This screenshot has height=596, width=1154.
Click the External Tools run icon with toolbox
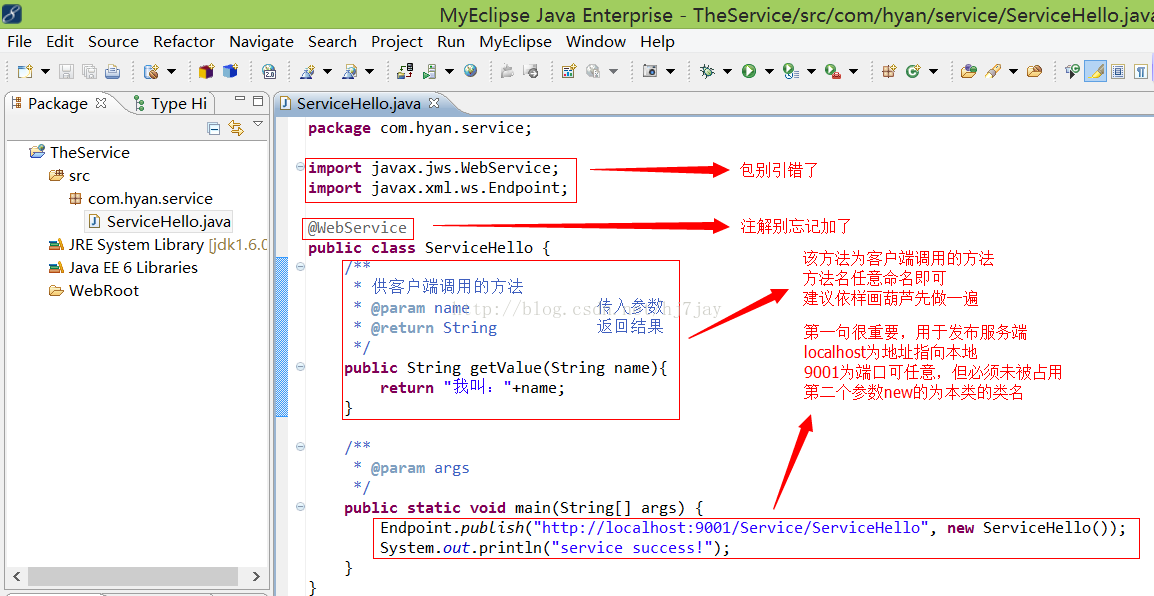click(833, 71)
